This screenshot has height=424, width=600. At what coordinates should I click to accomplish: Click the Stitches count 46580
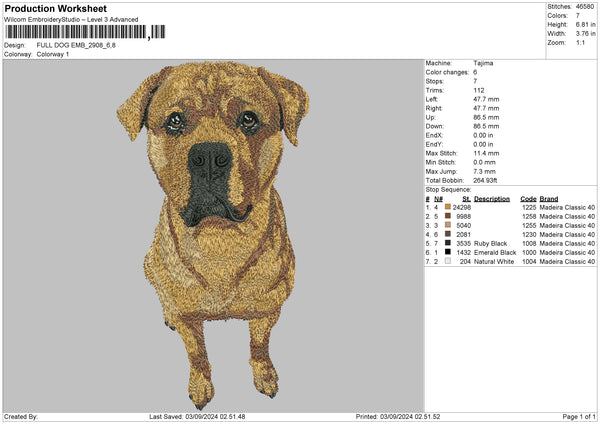tap(586, 5)
